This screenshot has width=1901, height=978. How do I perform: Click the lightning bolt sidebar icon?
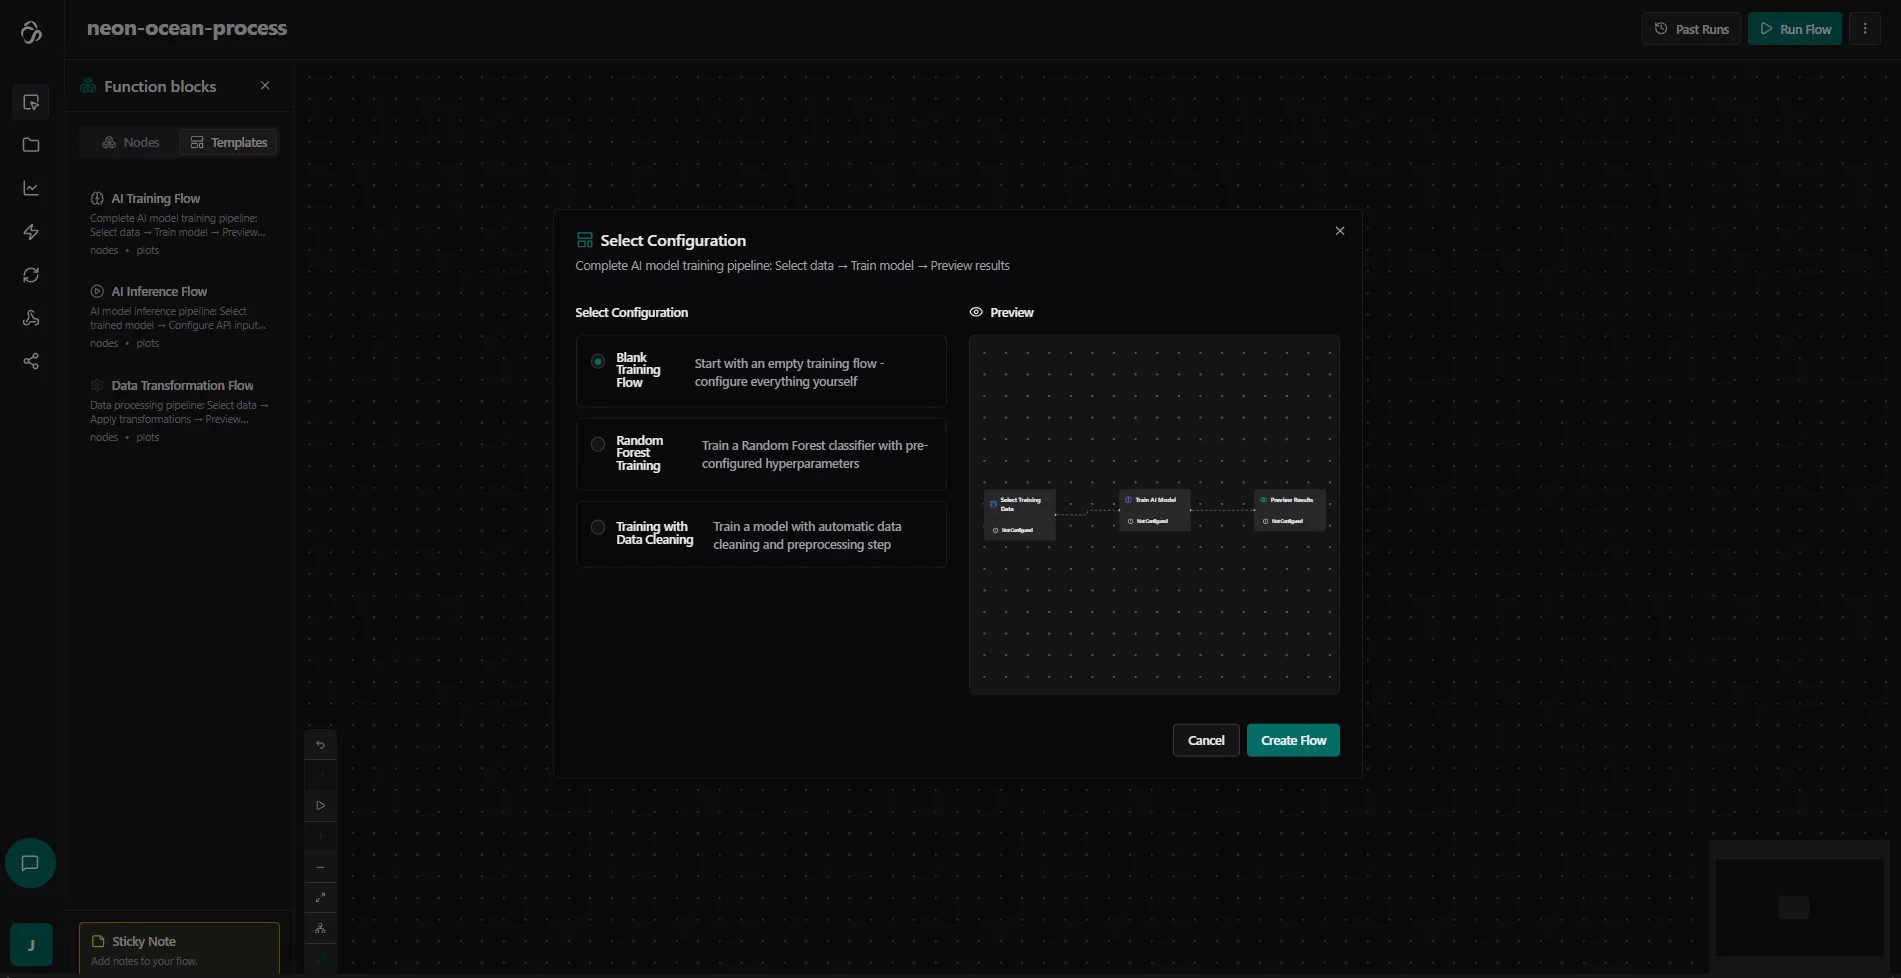pos(31,232)
